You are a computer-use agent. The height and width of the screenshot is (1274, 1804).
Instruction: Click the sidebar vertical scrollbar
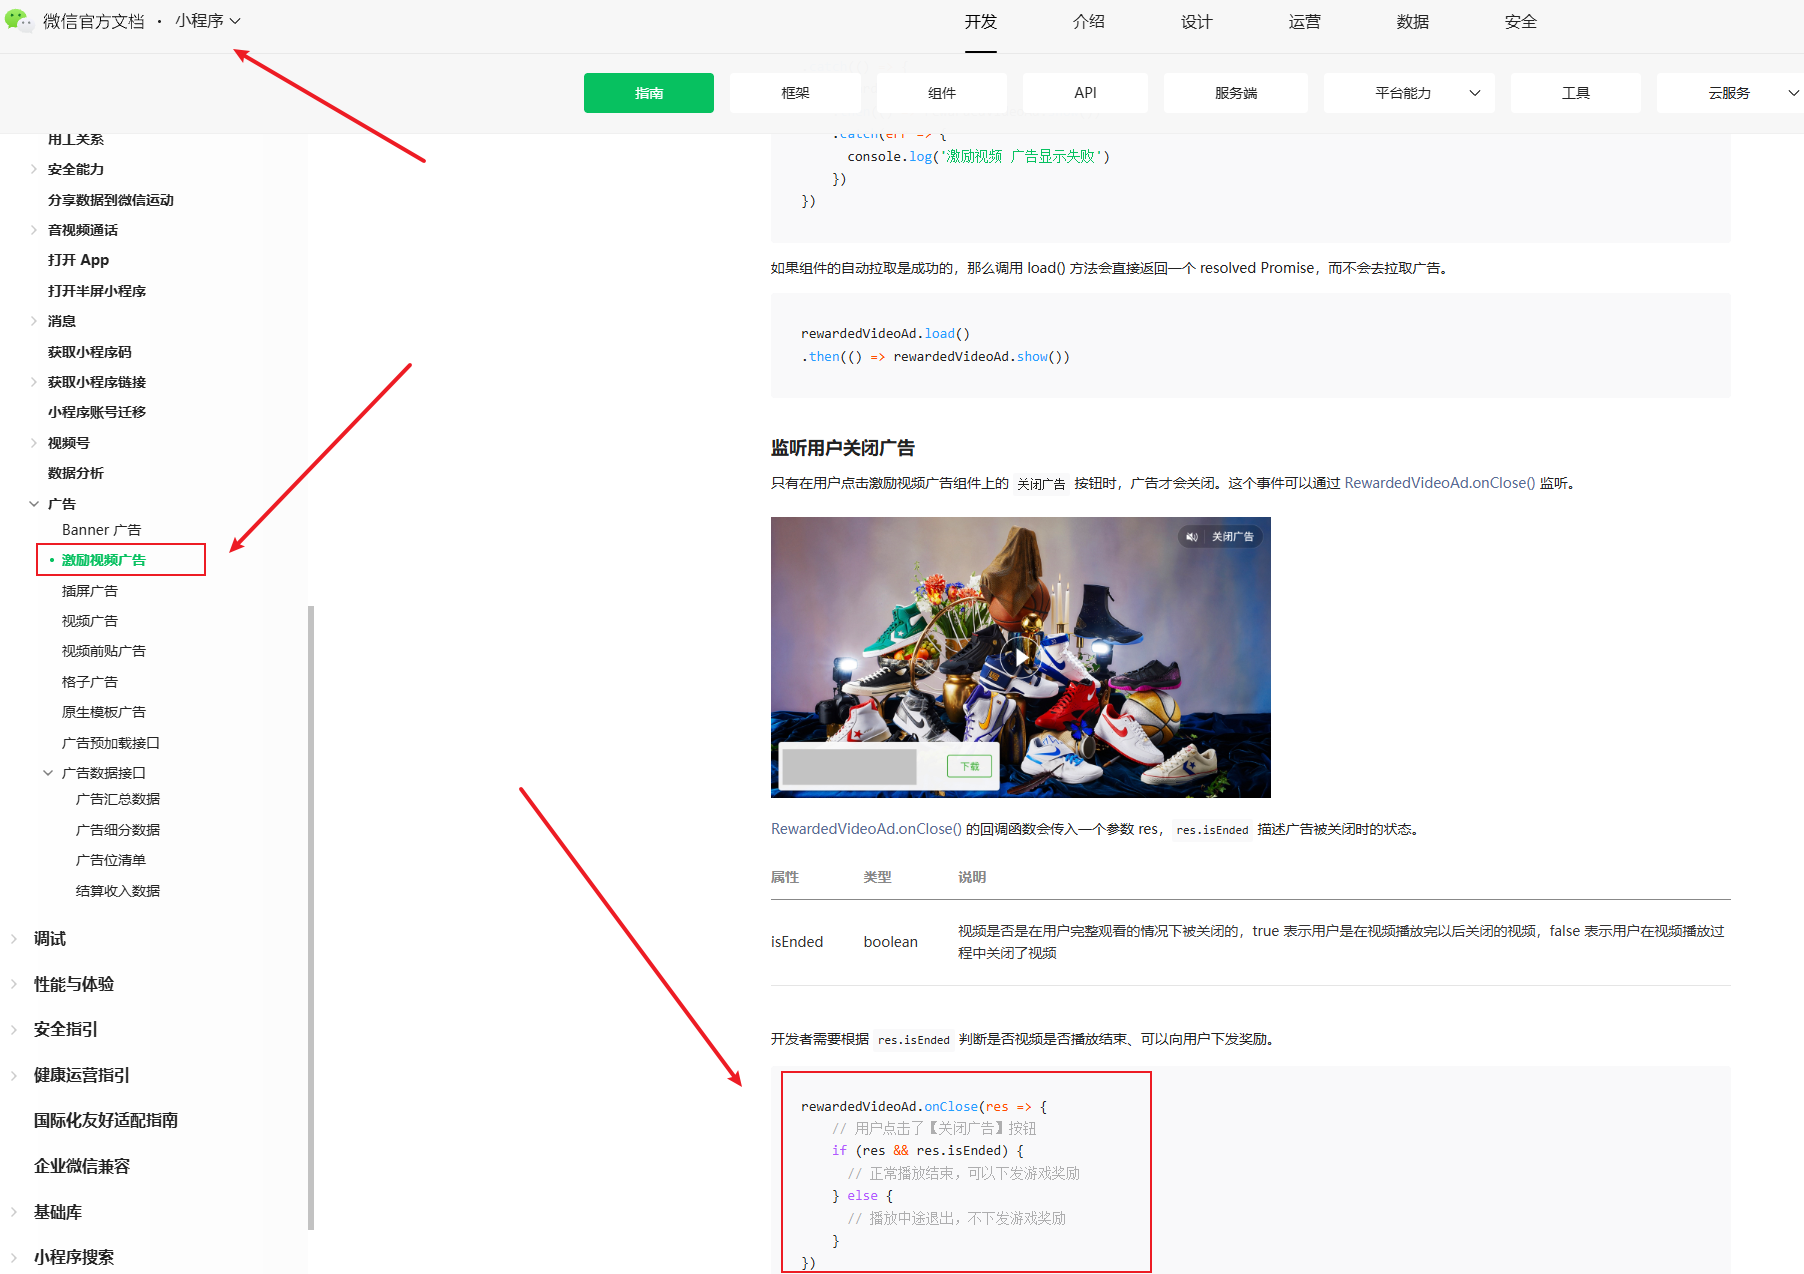pos(311,917)
